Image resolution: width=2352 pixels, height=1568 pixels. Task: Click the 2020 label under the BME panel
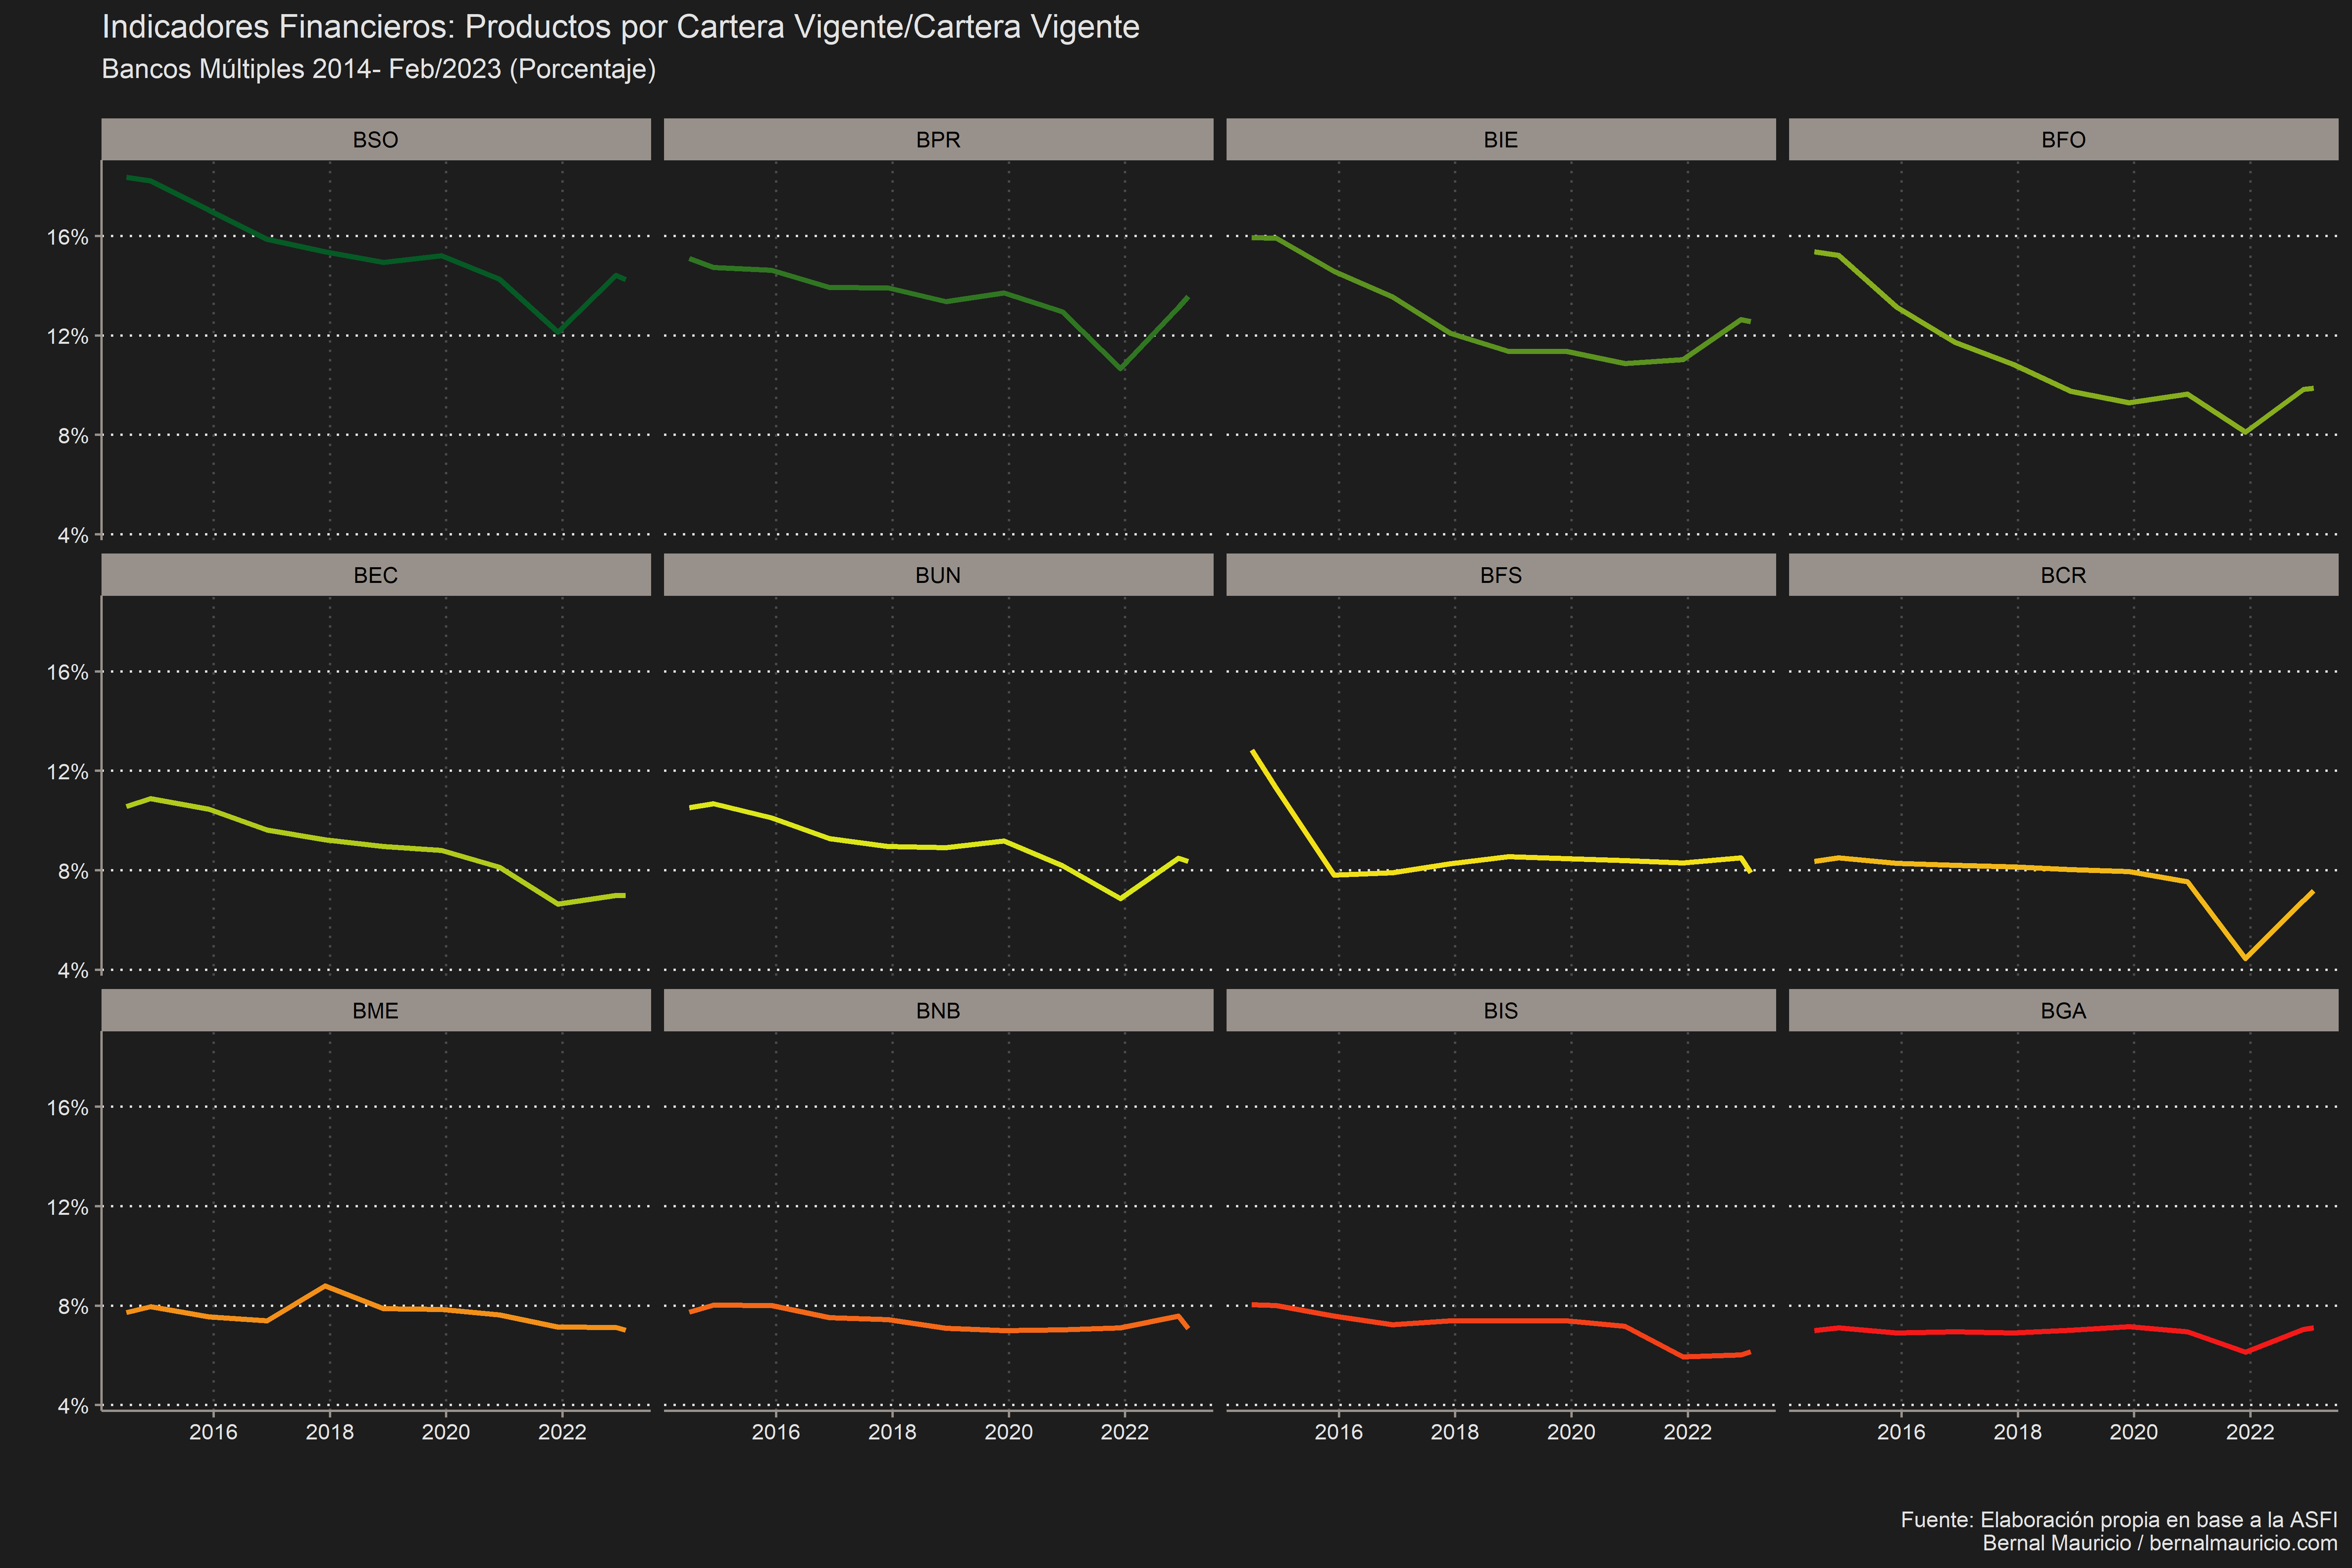pos(446,1432)
